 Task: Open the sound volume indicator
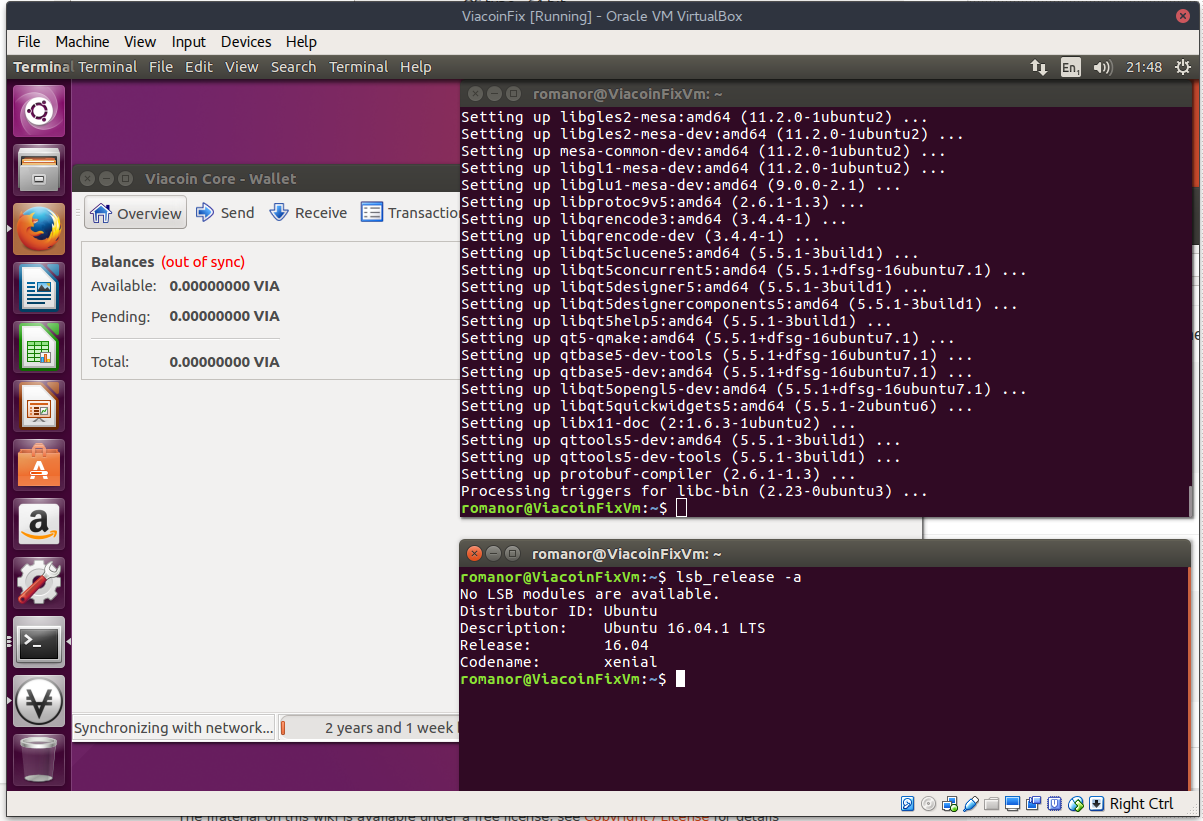tap(1102, 67)
